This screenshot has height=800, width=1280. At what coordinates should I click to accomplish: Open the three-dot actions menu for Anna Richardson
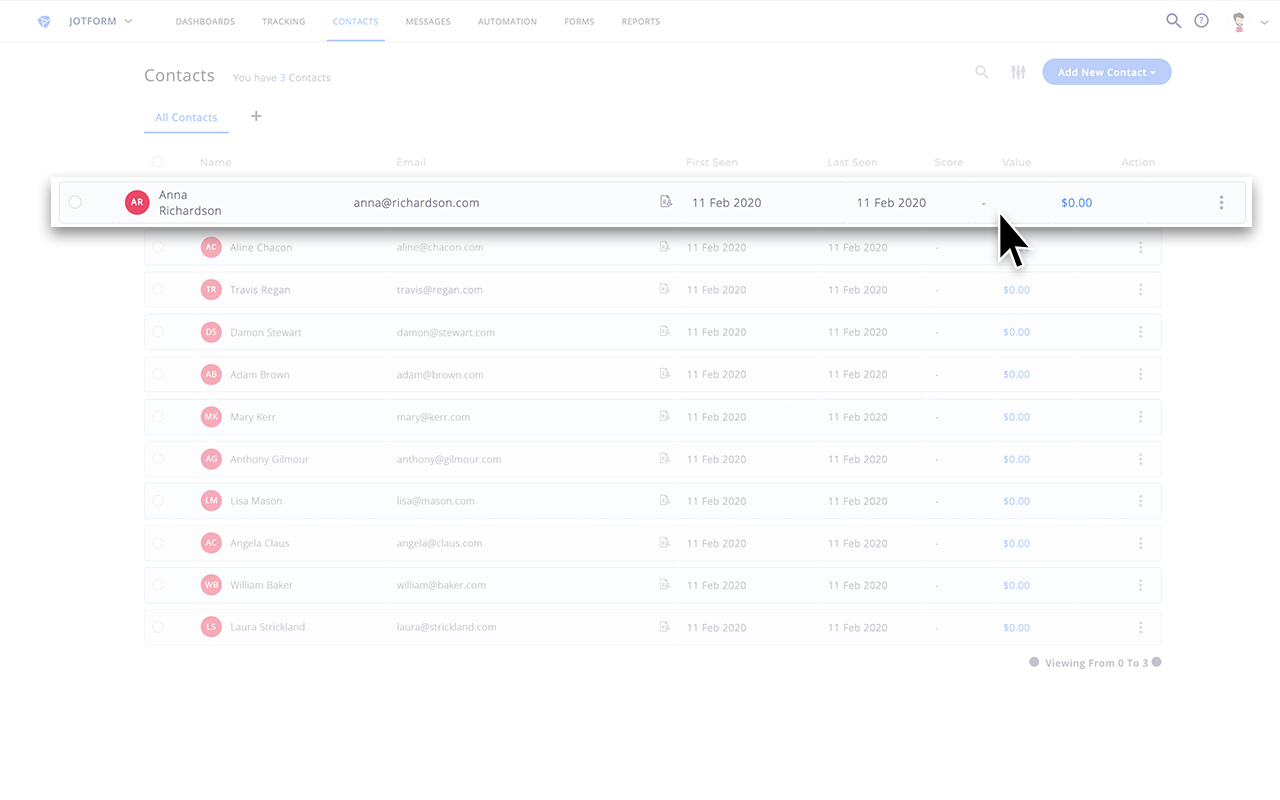(x=1221, y=202)
